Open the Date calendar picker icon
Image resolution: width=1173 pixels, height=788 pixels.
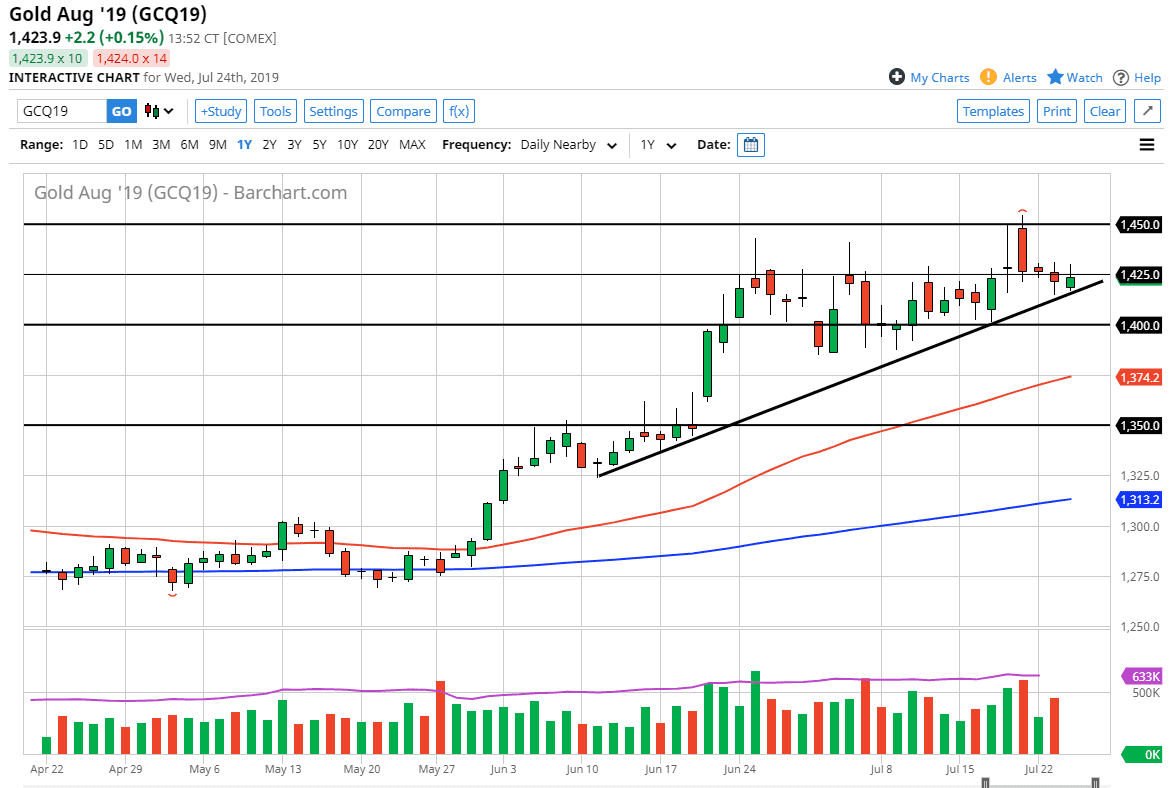[750, 144]
